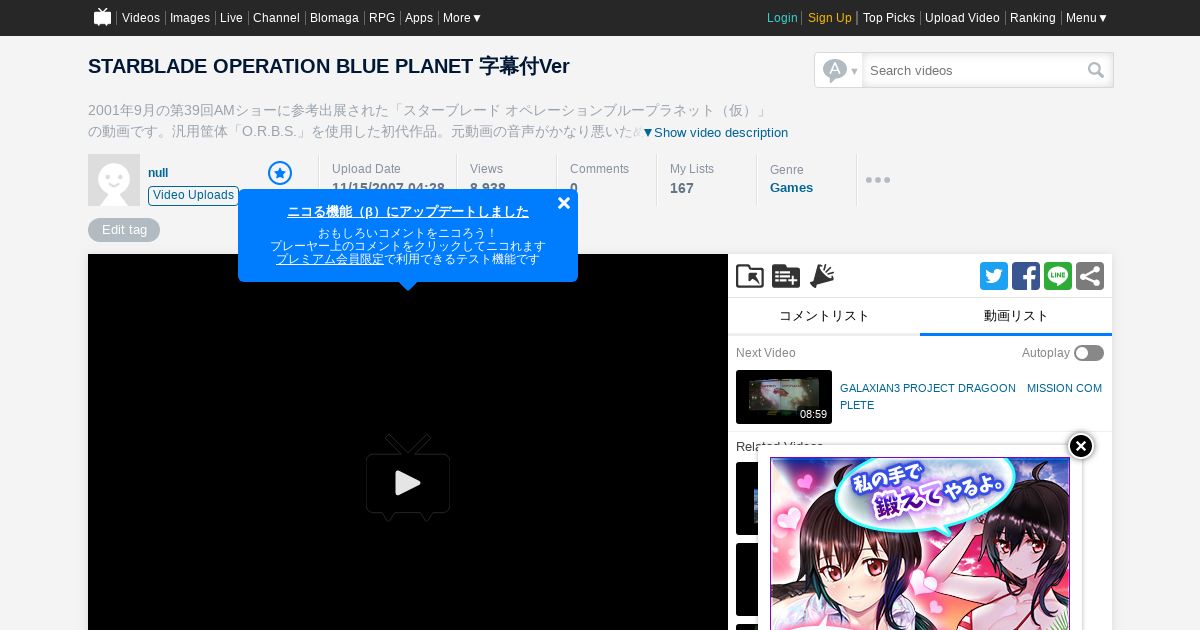Expand the More dropdown menu

pyautogui.click(x=462, y=18)
